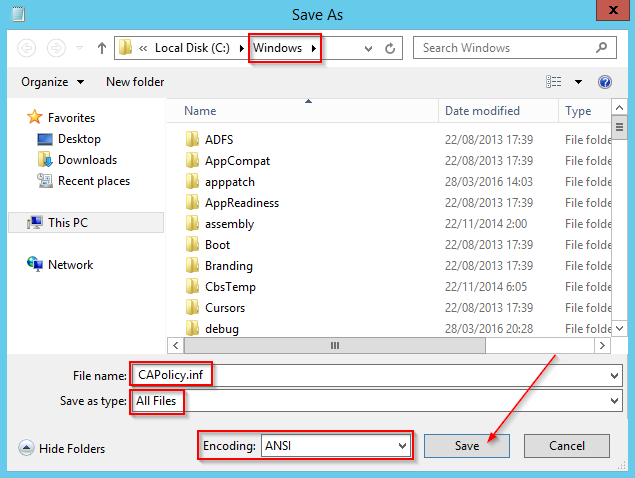Select This PC in navigation pane
635x478 pixels.
[67, 223]
